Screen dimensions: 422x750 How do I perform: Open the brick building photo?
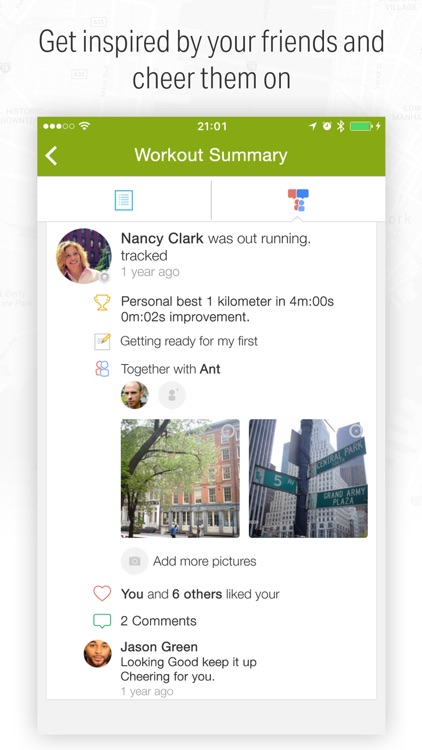[x=180, y=478]
